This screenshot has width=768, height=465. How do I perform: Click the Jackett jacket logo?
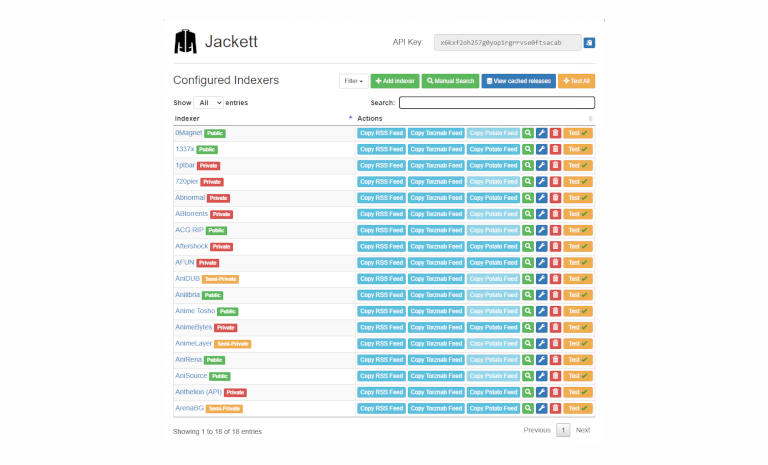pos(186,42)
